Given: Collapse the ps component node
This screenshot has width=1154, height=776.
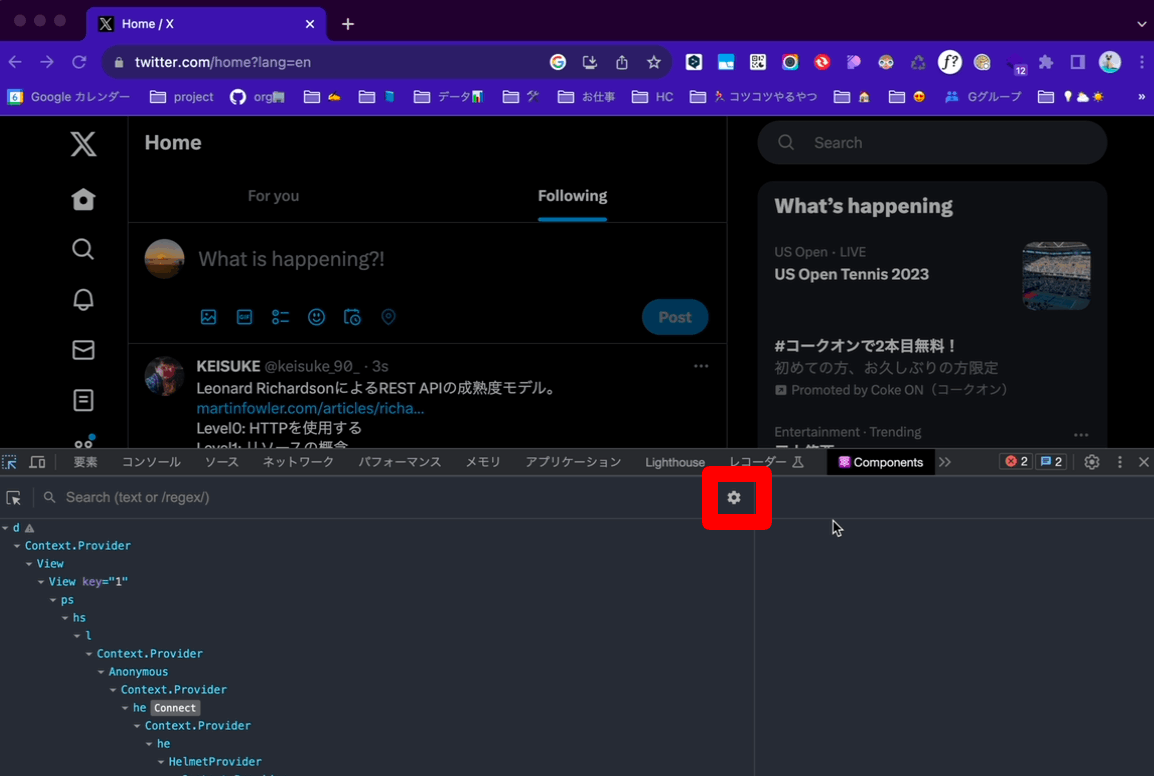Looking at the screenshot, I should point(53,600).
